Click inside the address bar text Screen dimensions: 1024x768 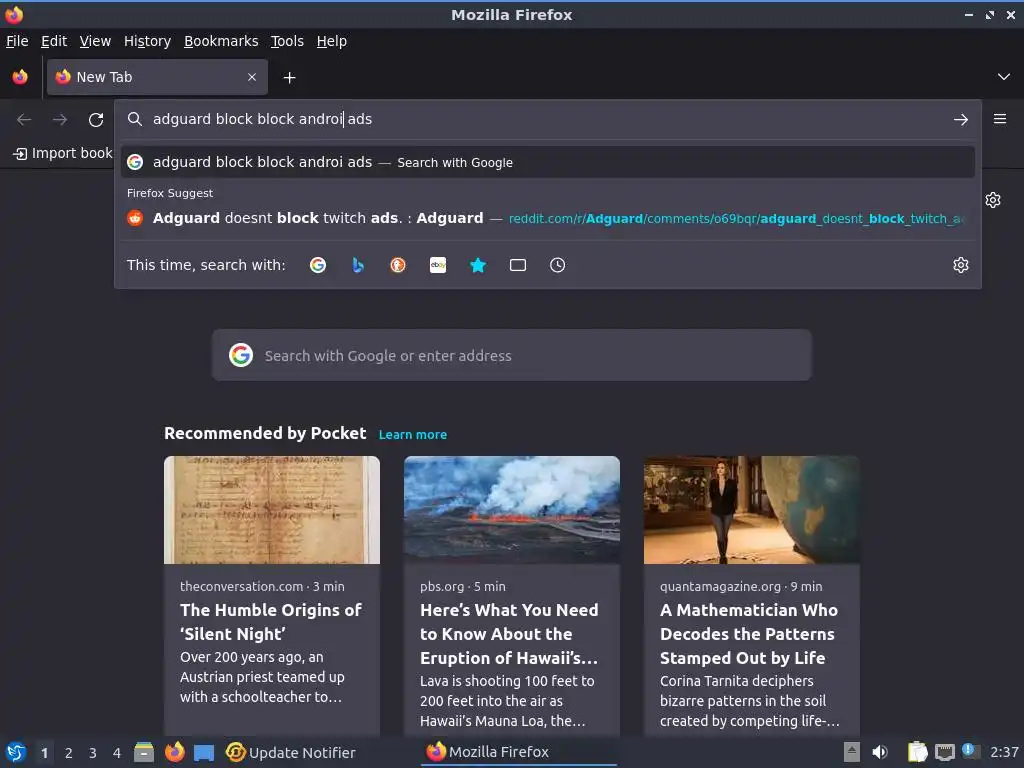coord(262,120)
